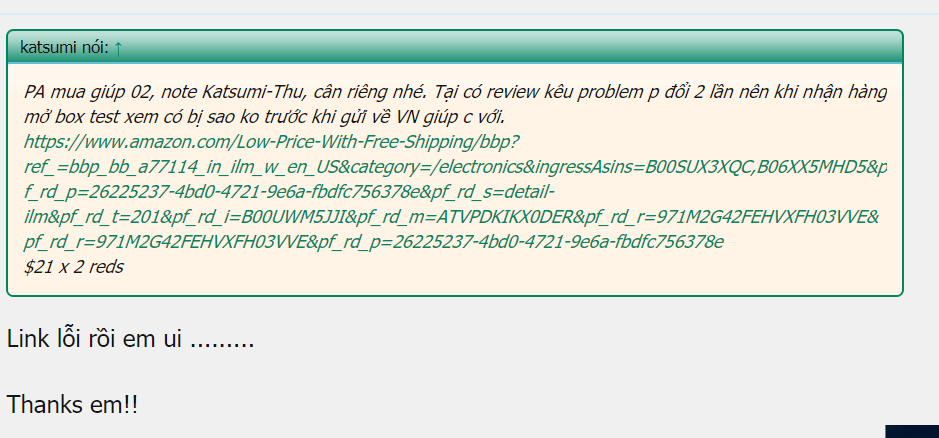Open the amazon.com Low-Price-With-Free-Shipping link

(x=271, y=142)
